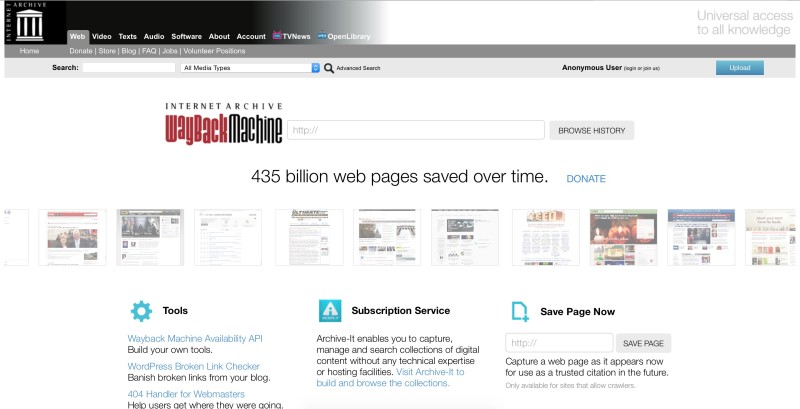800x409 pixels.
Task: Click the Jobs link
Action: [x=170, y=51]
